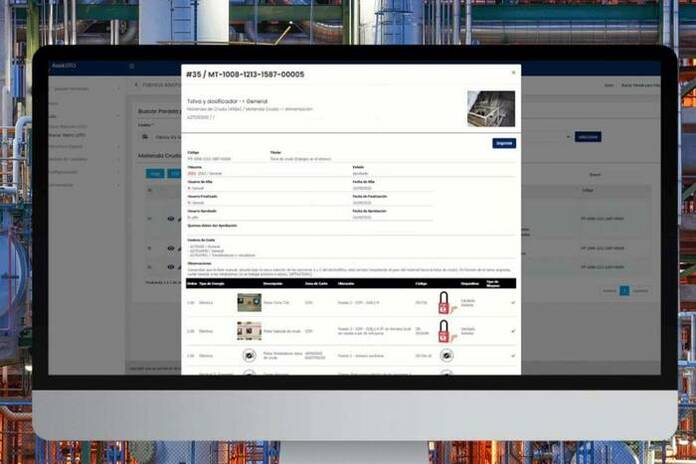Open second row energy source photo
696x464 pixels.
point(248,330)
